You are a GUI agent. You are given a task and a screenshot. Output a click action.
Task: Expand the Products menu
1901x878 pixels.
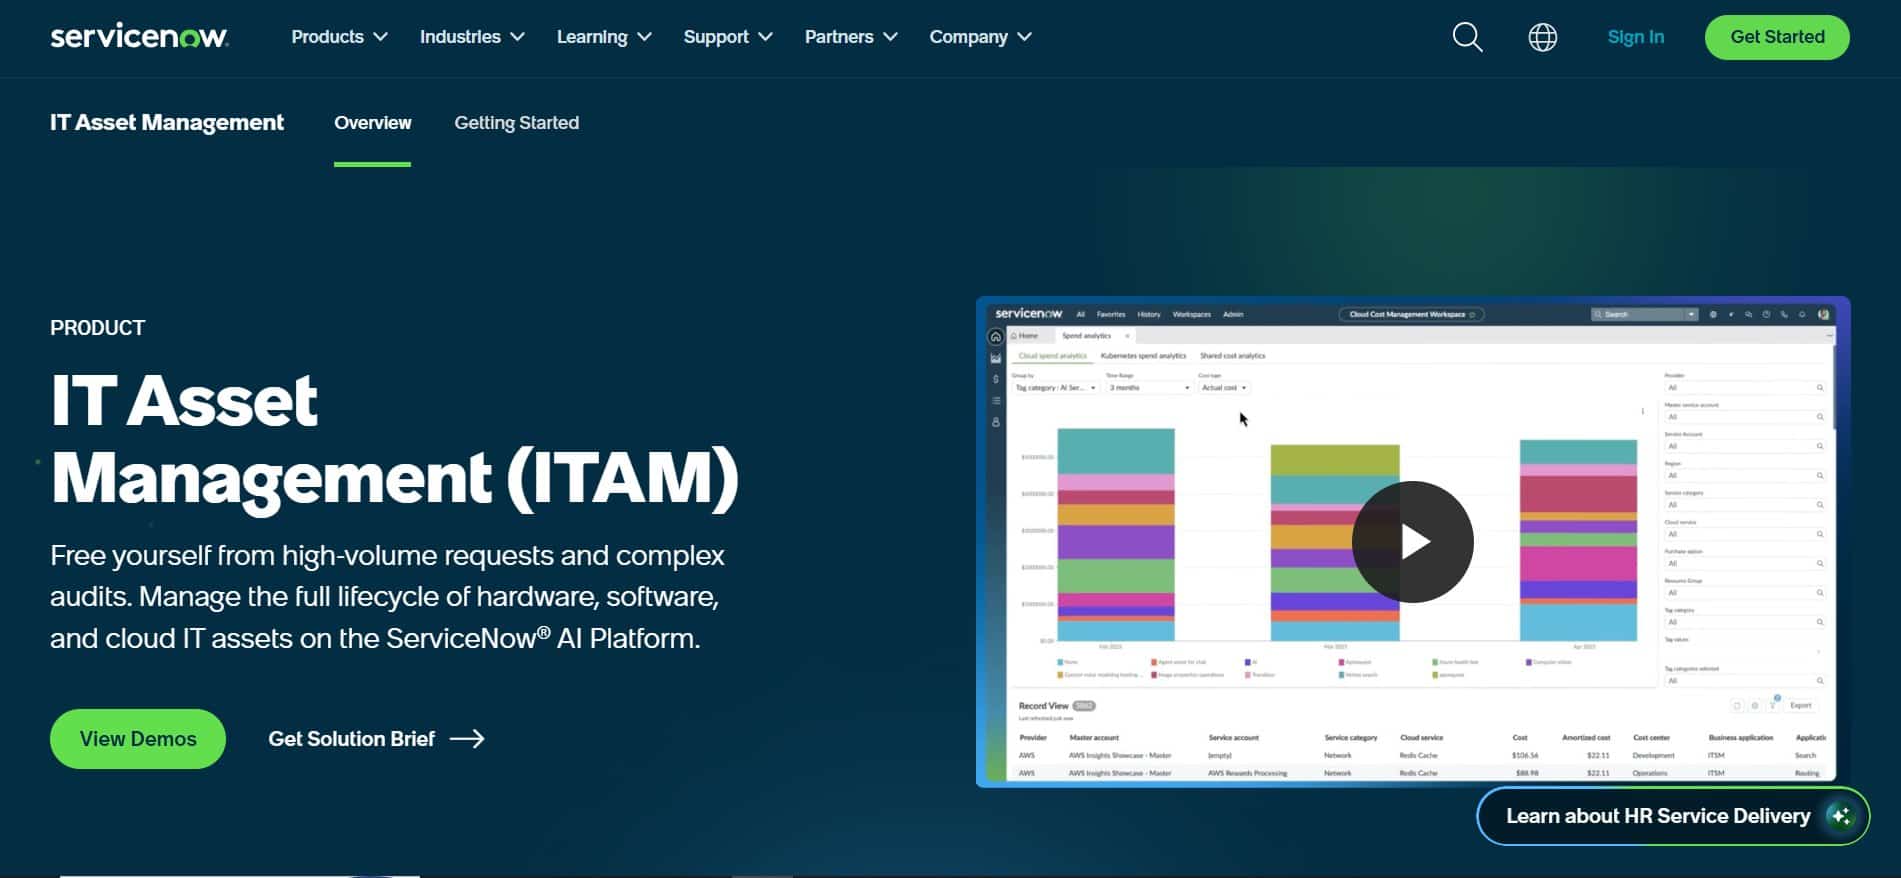(x=339, y=37)
